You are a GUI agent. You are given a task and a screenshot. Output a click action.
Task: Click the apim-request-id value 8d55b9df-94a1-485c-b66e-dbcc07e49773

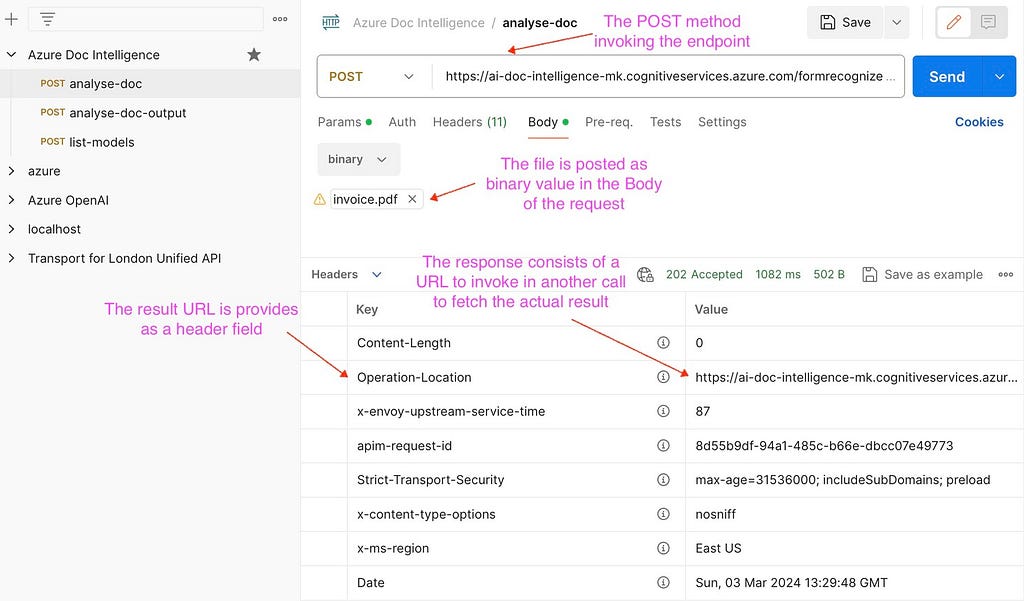(824, 446)
